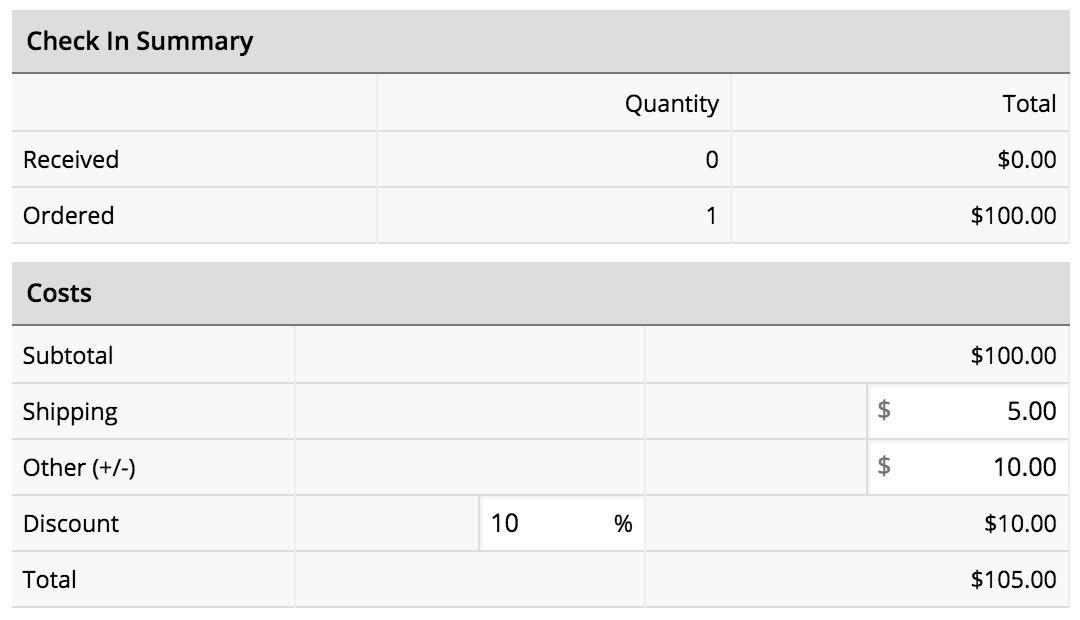Click the Shipping row label
Viewport: 1080px width, 620px height.
pyautogui.click(x=68, y=411)
